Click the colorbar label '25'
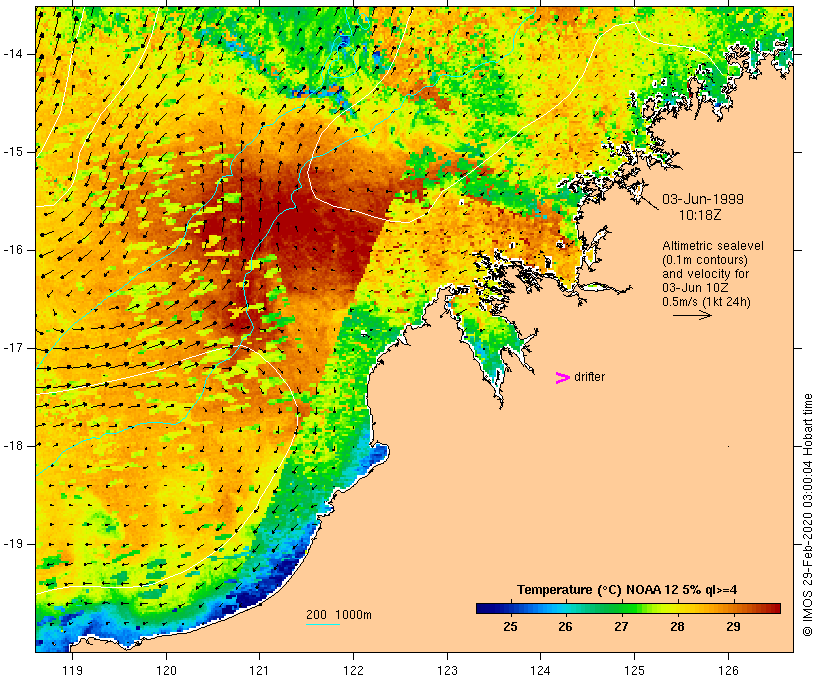 pos(510,626)
